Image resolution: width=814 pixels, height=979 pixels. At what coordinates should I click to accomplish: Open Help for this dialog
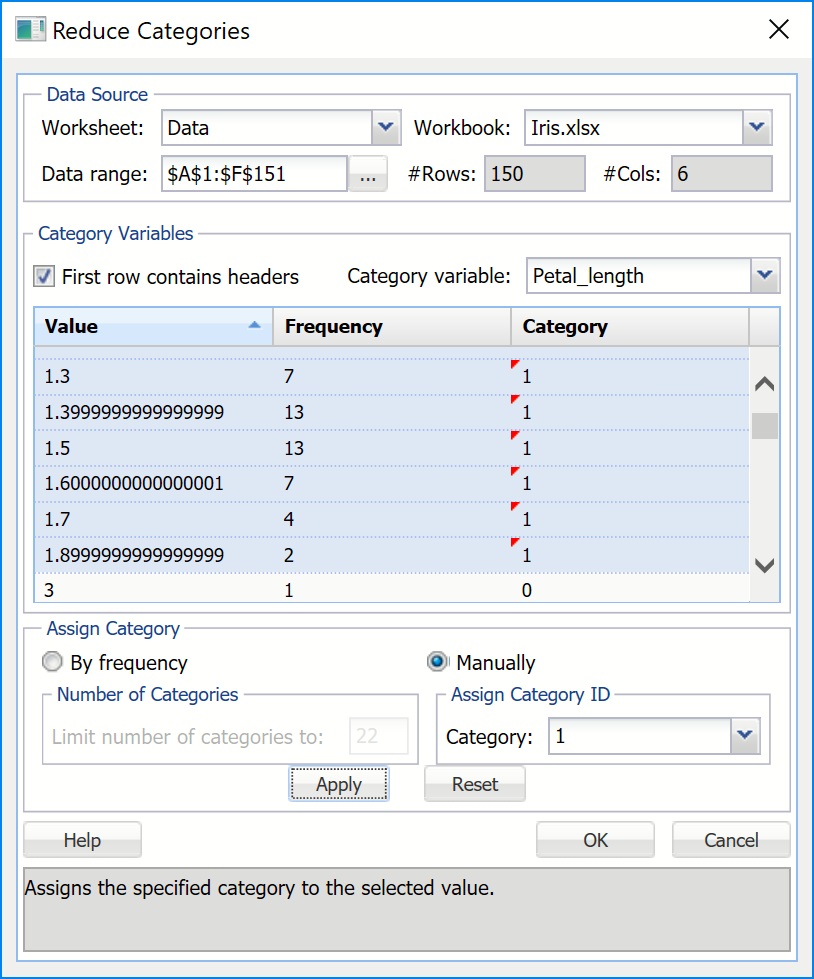(82, 840)
